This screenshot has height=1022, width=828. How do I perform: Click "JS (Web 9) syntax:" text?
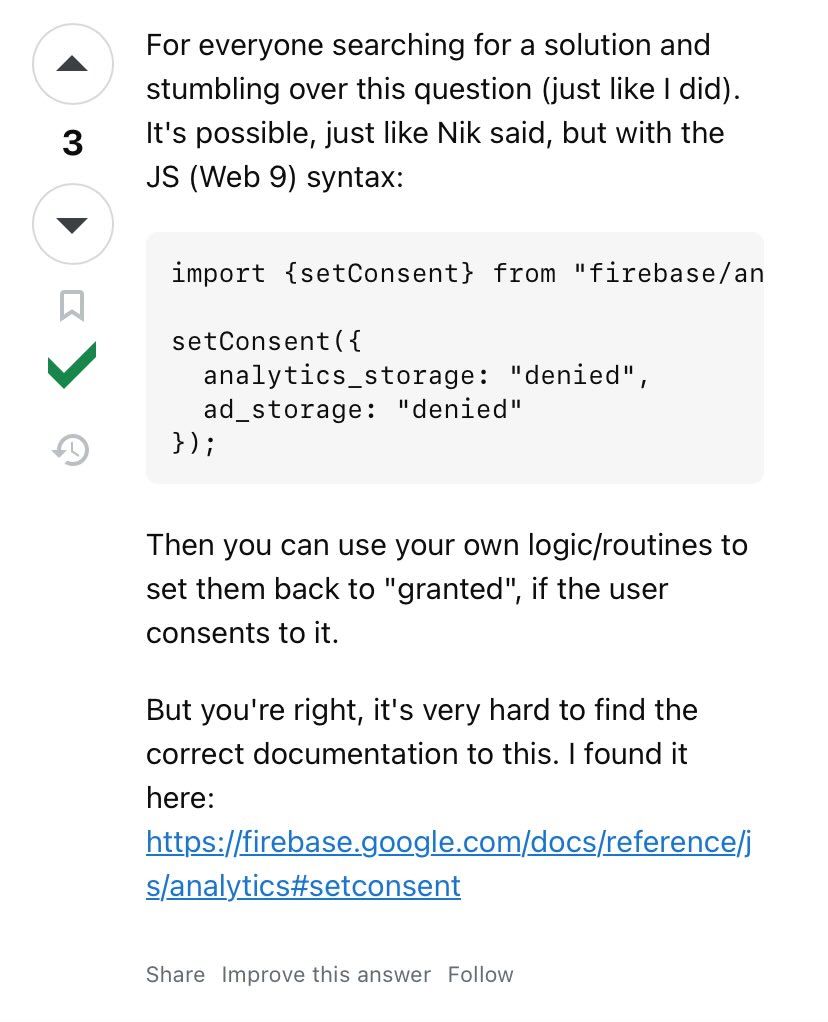(x=275, y=177)
